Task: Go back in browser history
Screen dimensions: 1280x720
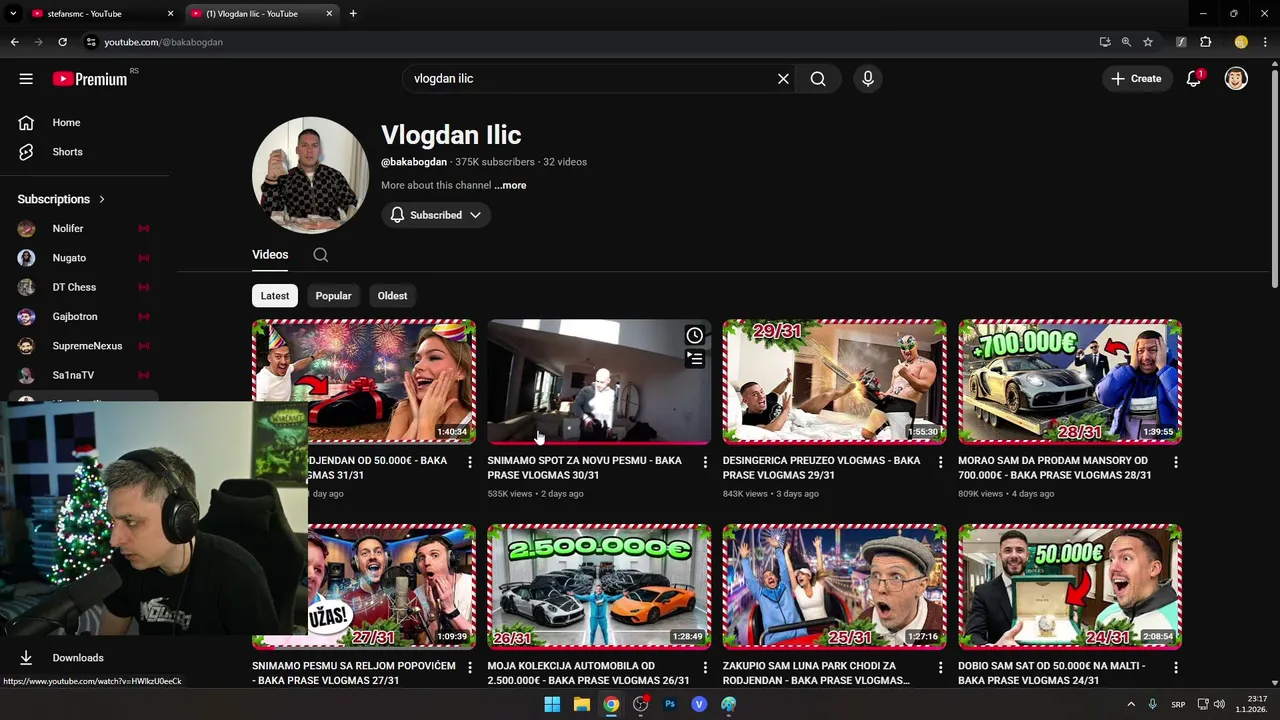Action: (14, 42)
